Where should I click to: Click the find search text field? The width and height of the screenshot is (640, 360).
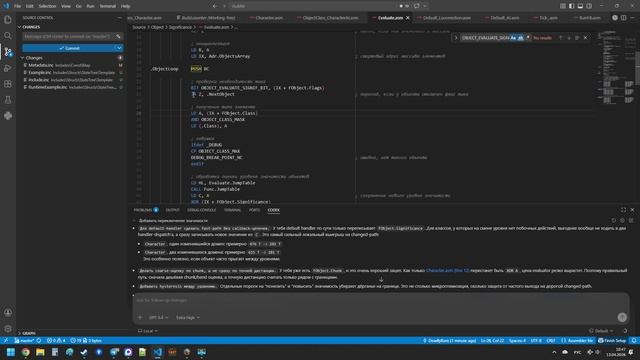pos(485,38)
